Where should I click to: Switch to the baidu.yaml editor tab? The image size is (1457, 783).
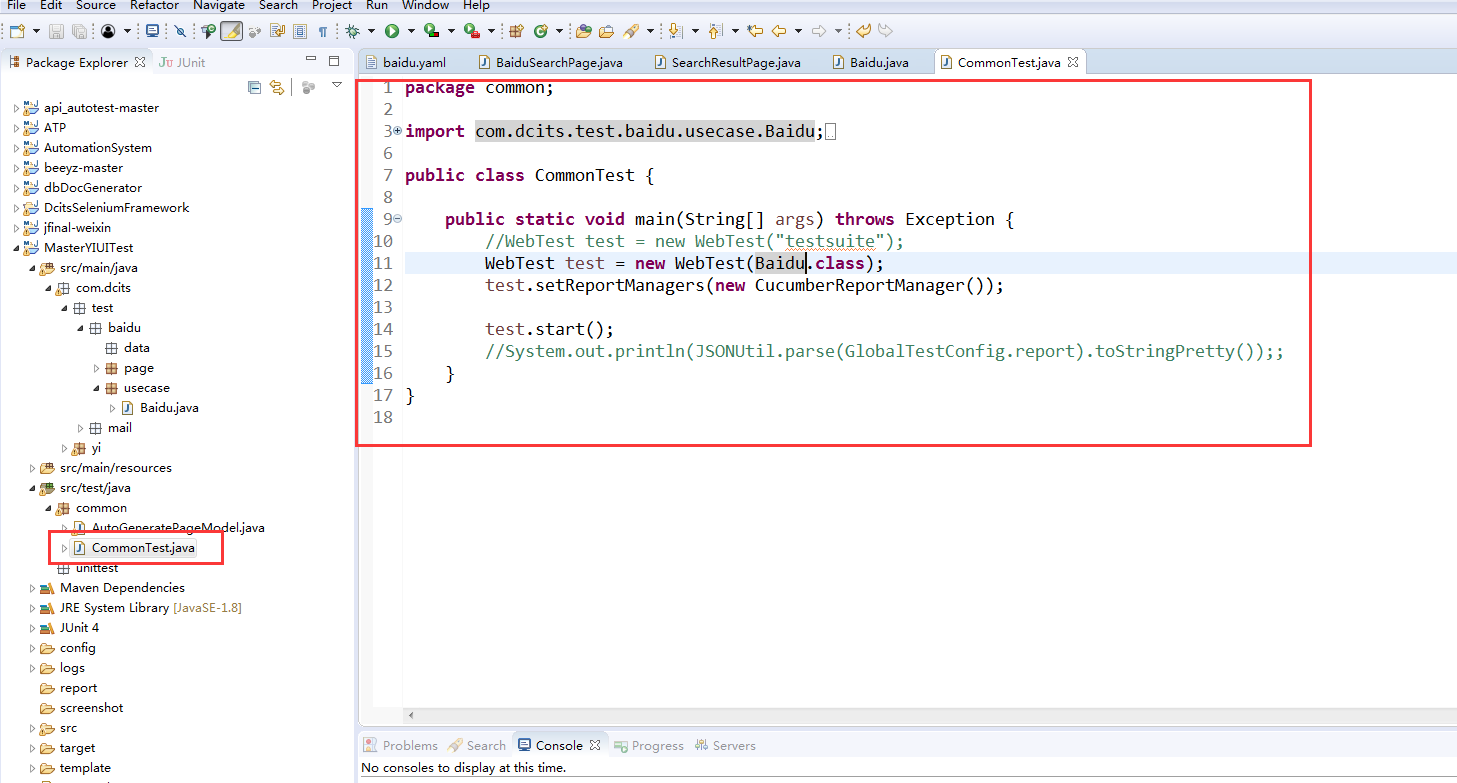tap(404, 62)
